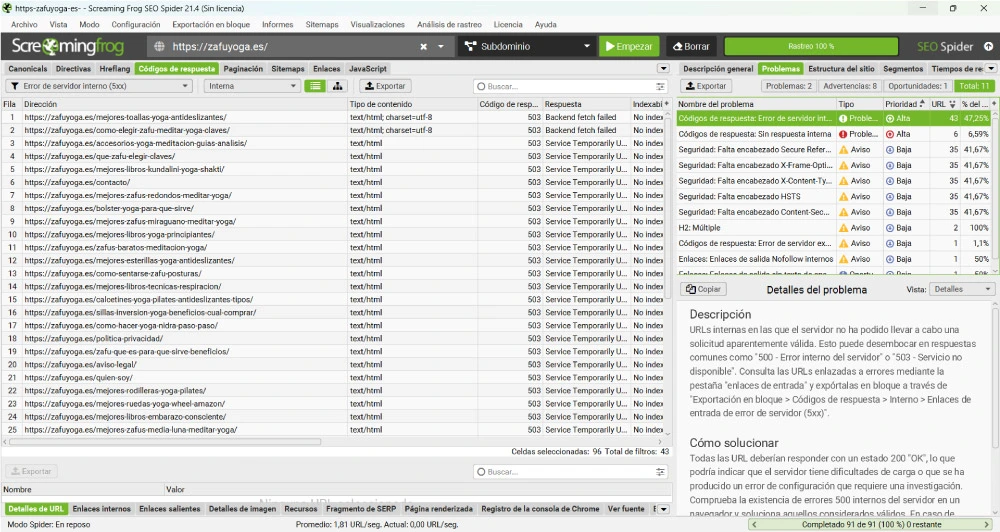Open the Visualizaciones menu
The image size is (1000, 532).
pyautogui.click(x=378, y=24)
